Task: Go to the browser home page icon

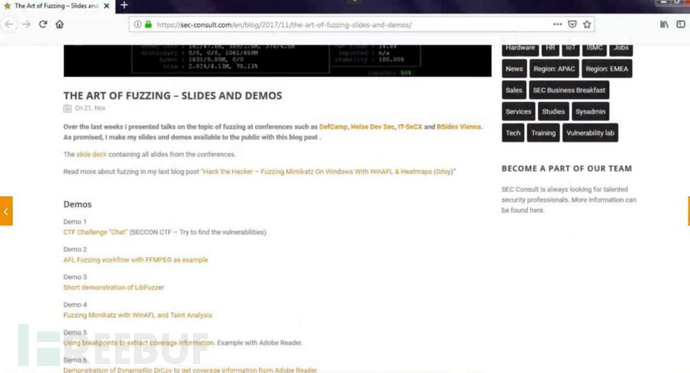Action: pos(59,24)
